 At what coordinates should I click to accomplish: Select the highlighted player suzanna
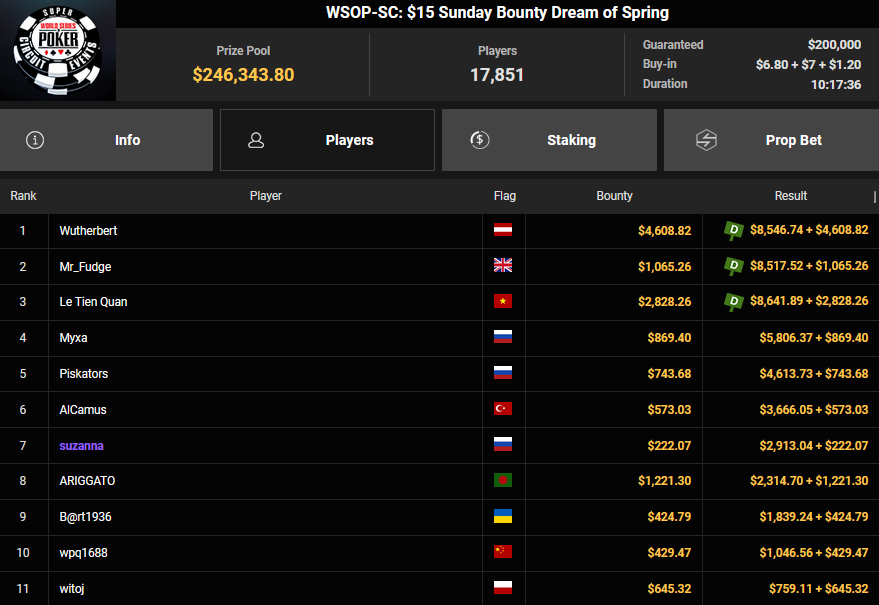[x=81, y=445]
